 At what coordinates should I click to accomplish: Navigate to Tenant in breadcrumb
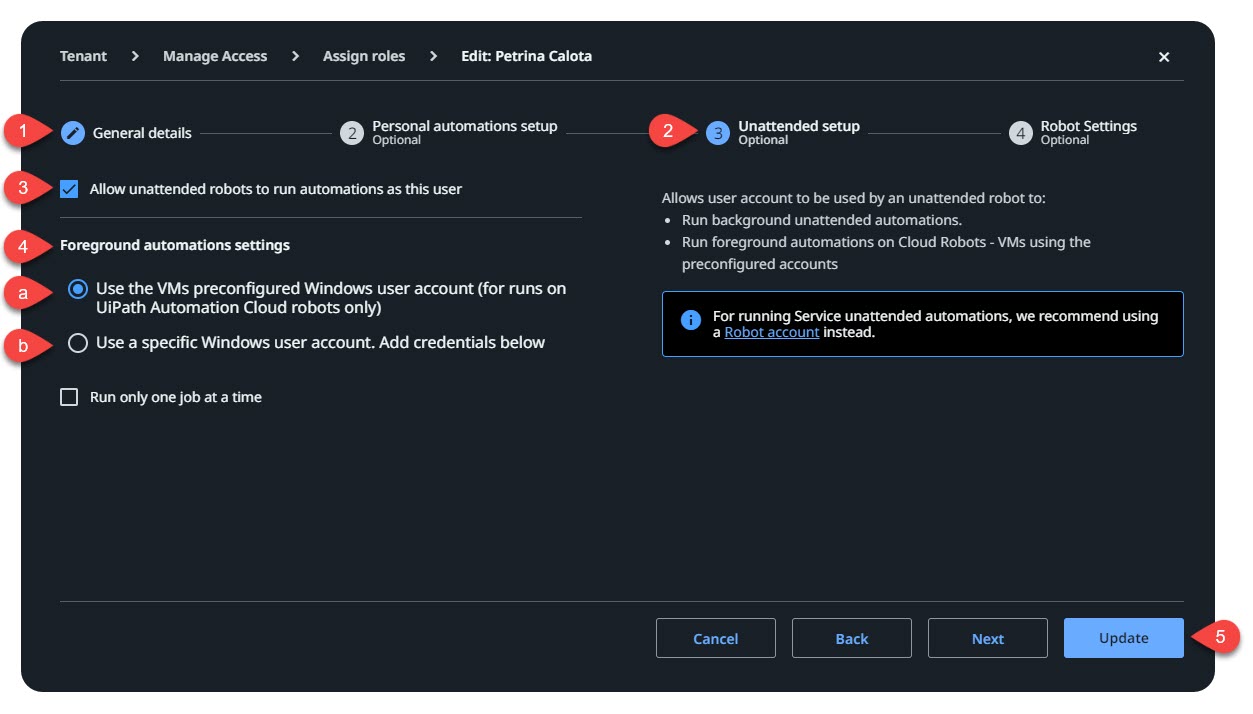(83, 56)
